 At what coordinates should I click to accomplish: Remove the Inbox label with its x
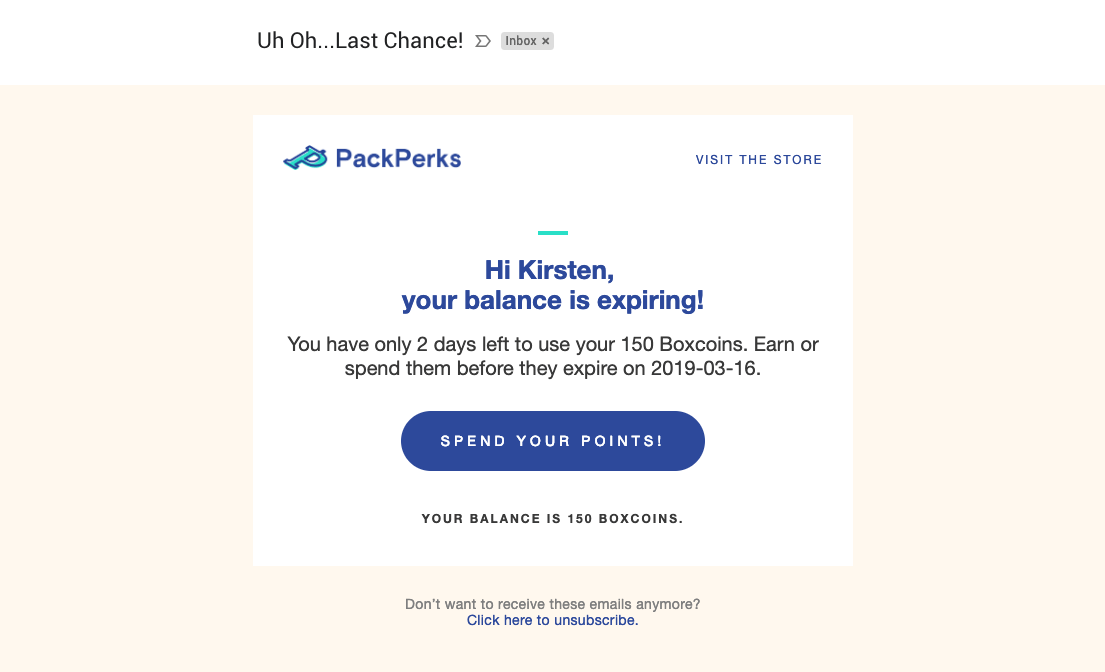(545, 41)
